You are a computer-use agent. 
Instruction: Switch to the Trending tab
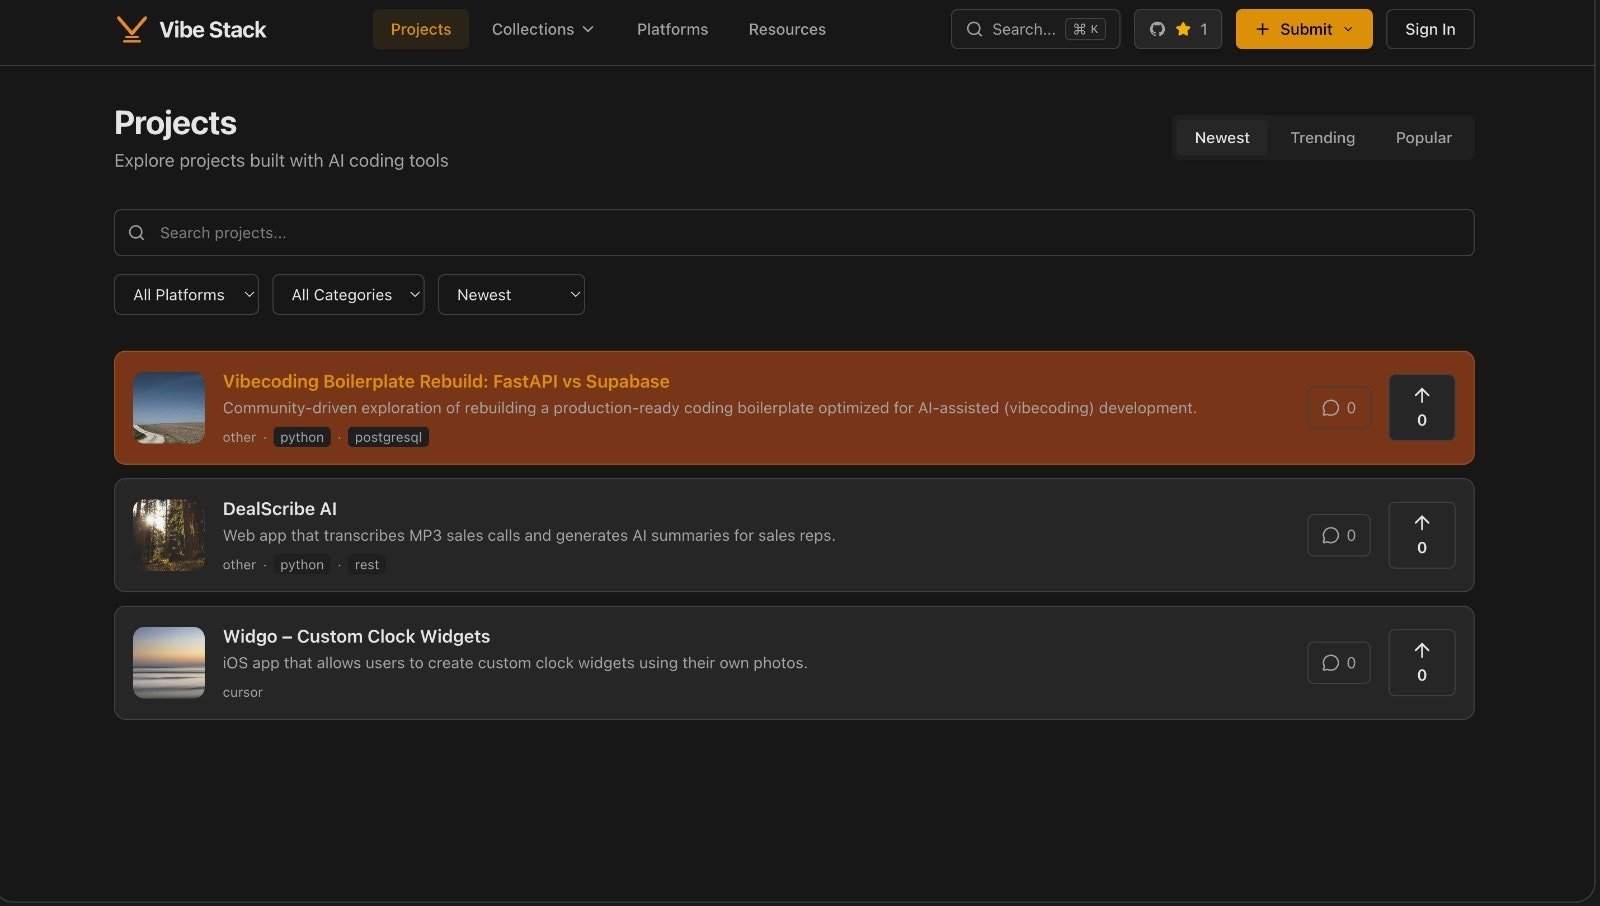[x=1322, y=138]
